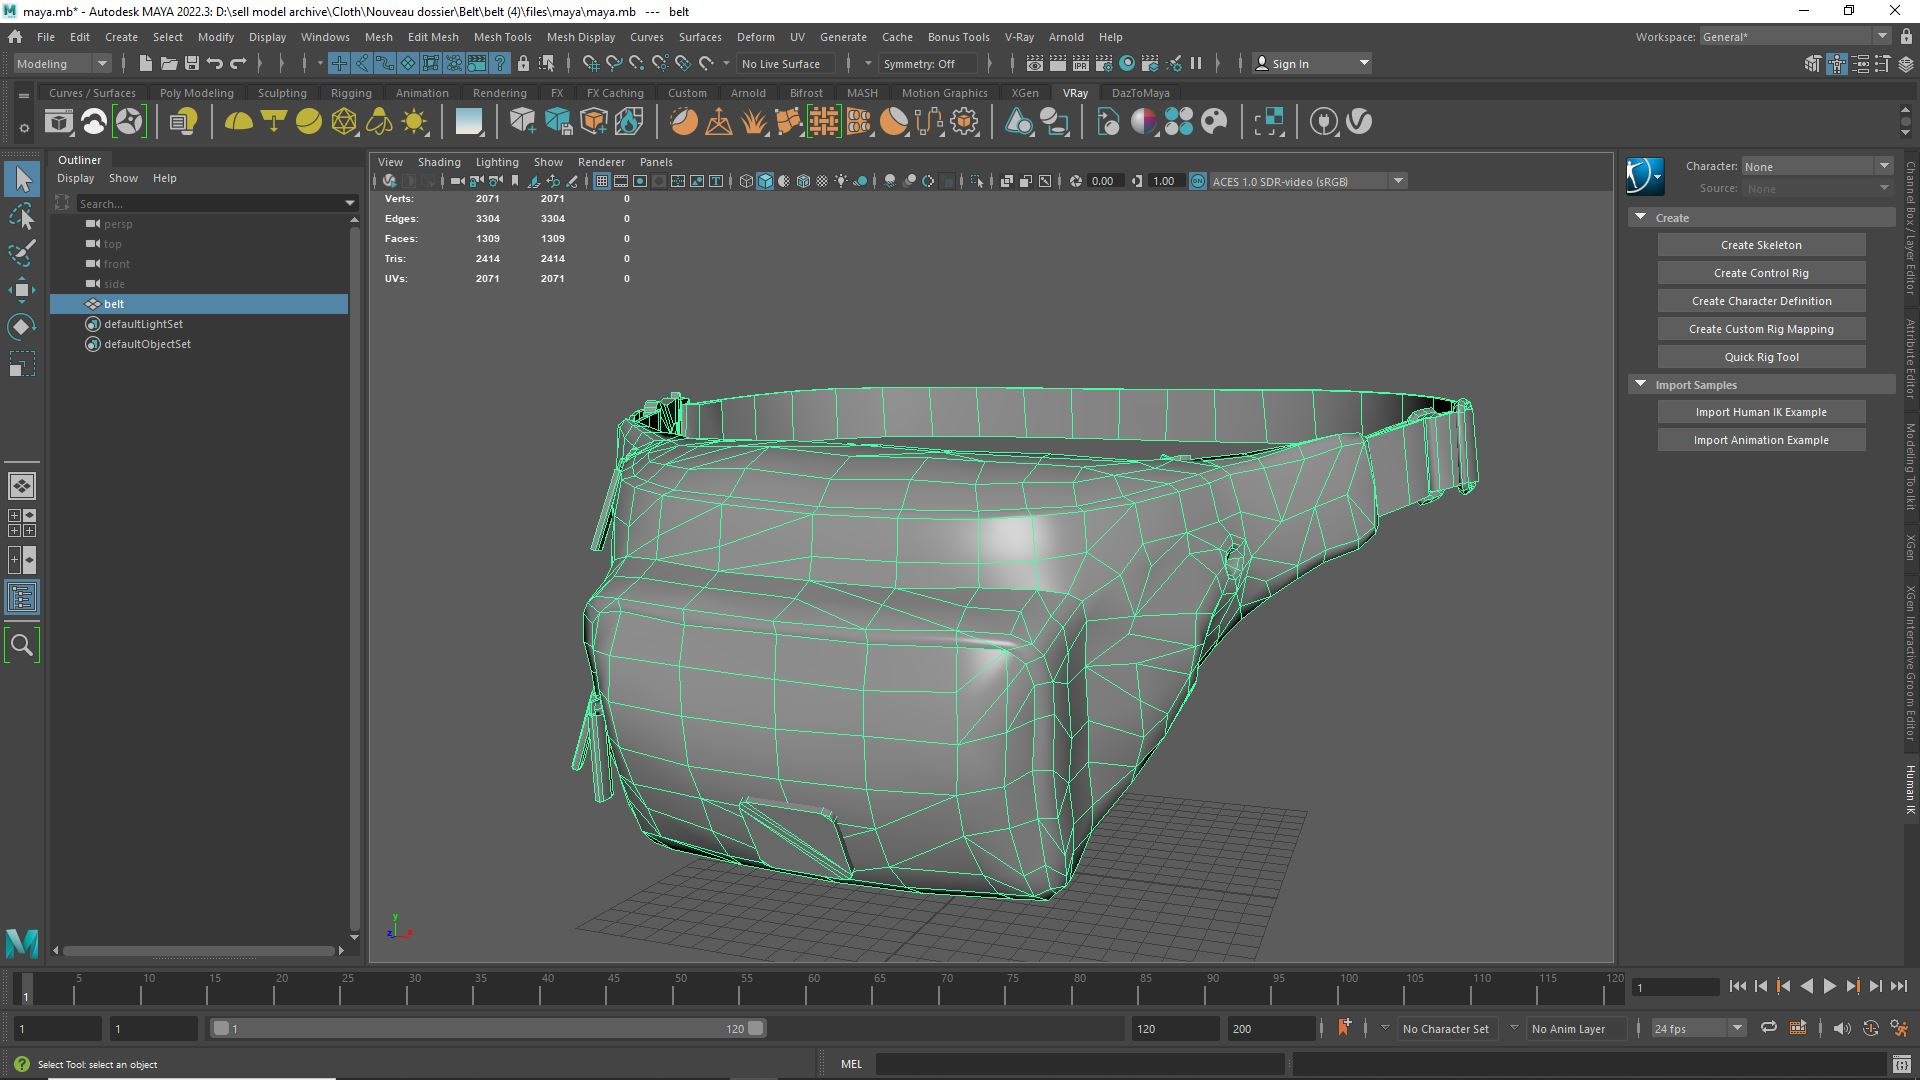1920x1080 pixels.
Task: Click the Undo arrow icon
Action: (214, 64)
